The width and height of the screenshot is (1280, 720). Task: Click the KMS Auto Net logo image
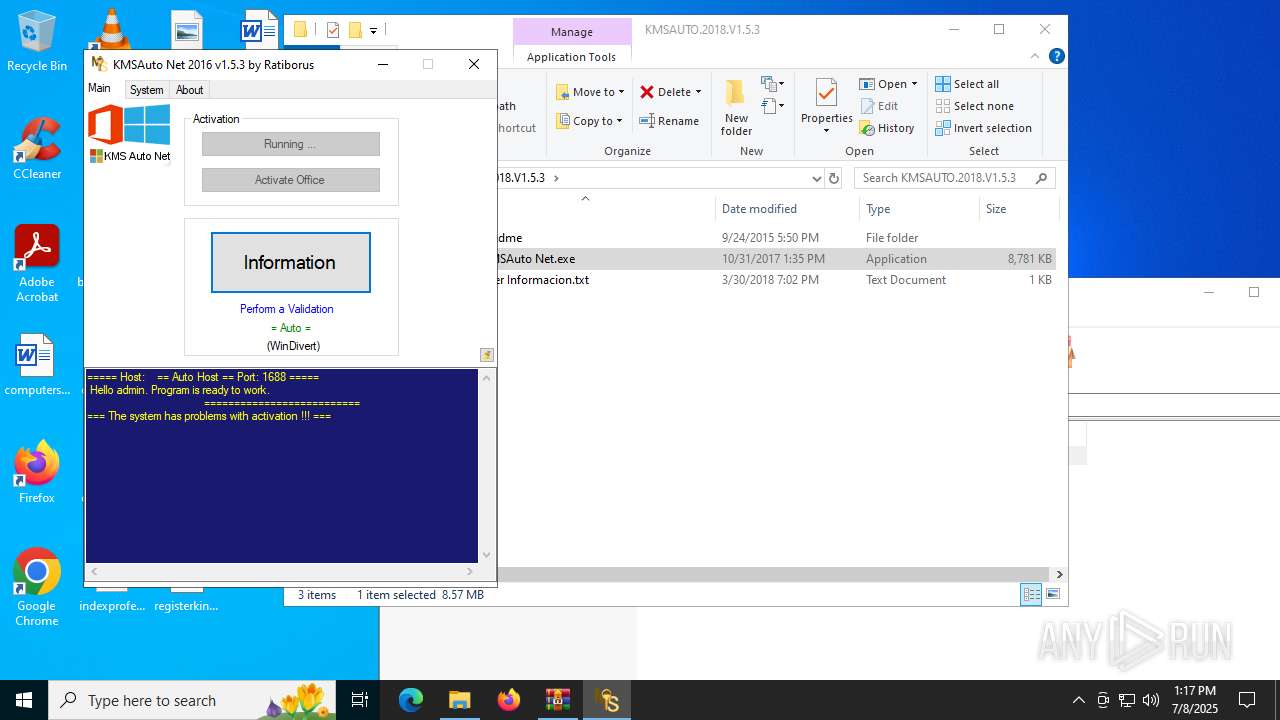(130, 134)
